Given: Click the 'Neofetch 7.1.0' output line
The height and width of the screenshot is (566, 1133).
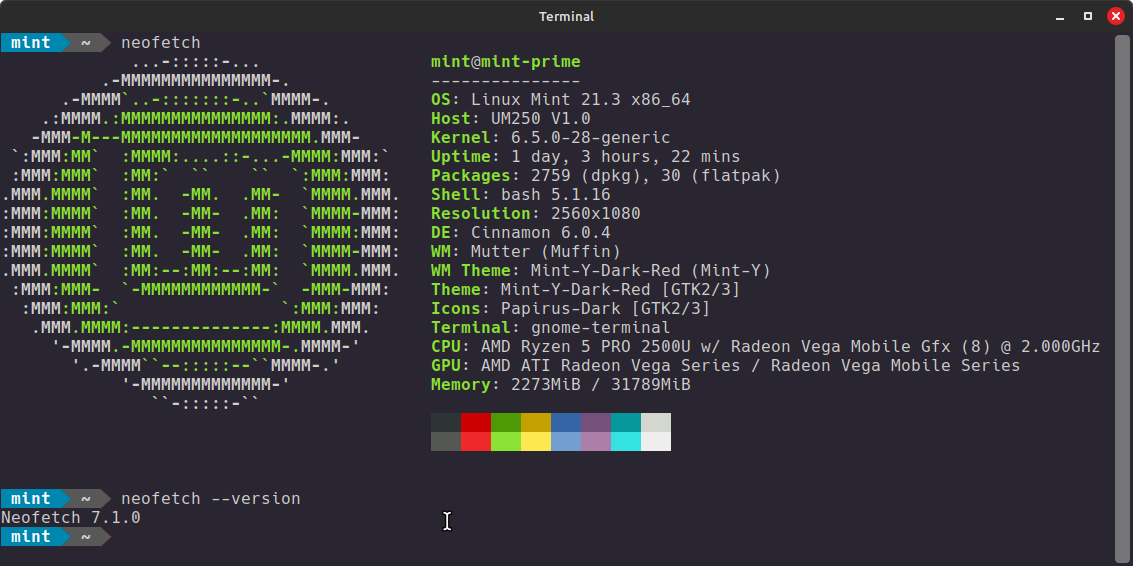Looking at the screenshot, I should tap(71, 518).
